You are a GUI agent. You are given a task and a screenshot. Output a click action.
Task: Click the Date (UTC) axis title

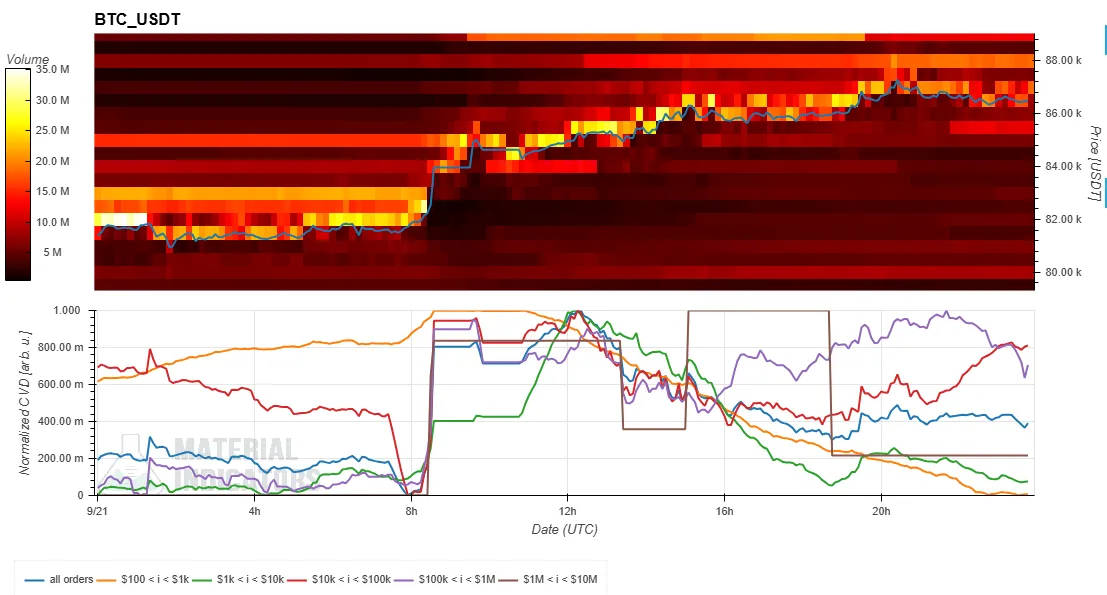564,529
